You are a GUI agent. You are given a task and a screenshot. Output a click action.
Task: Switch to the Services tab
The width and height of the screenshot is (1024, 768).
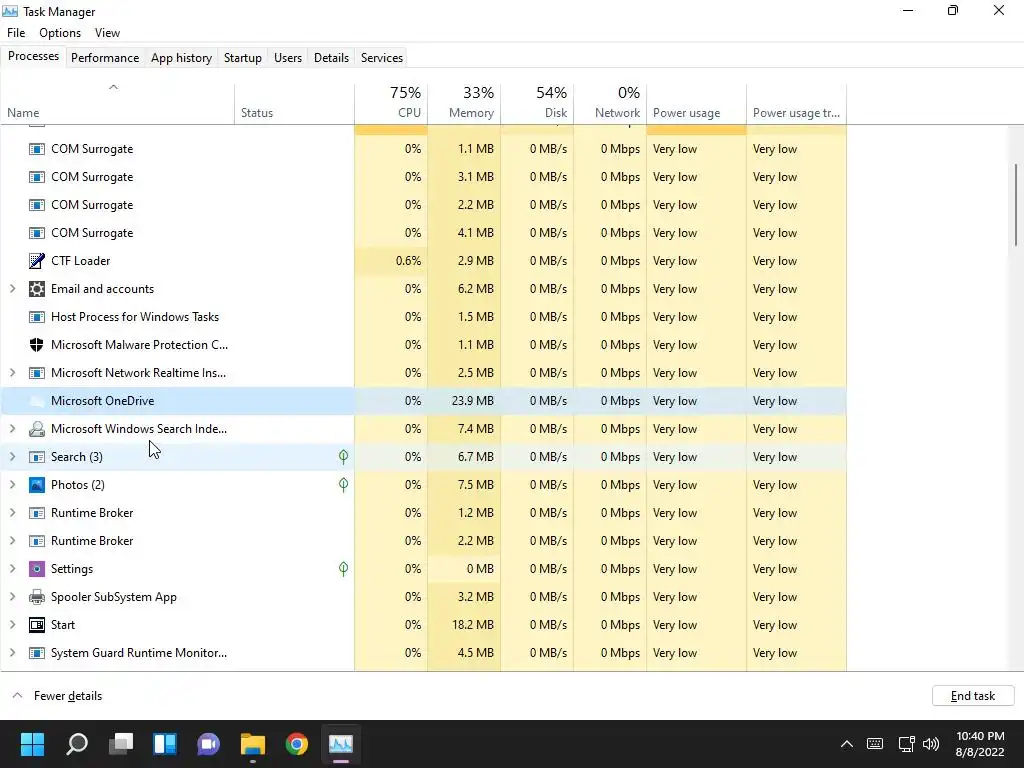point(382,57)
